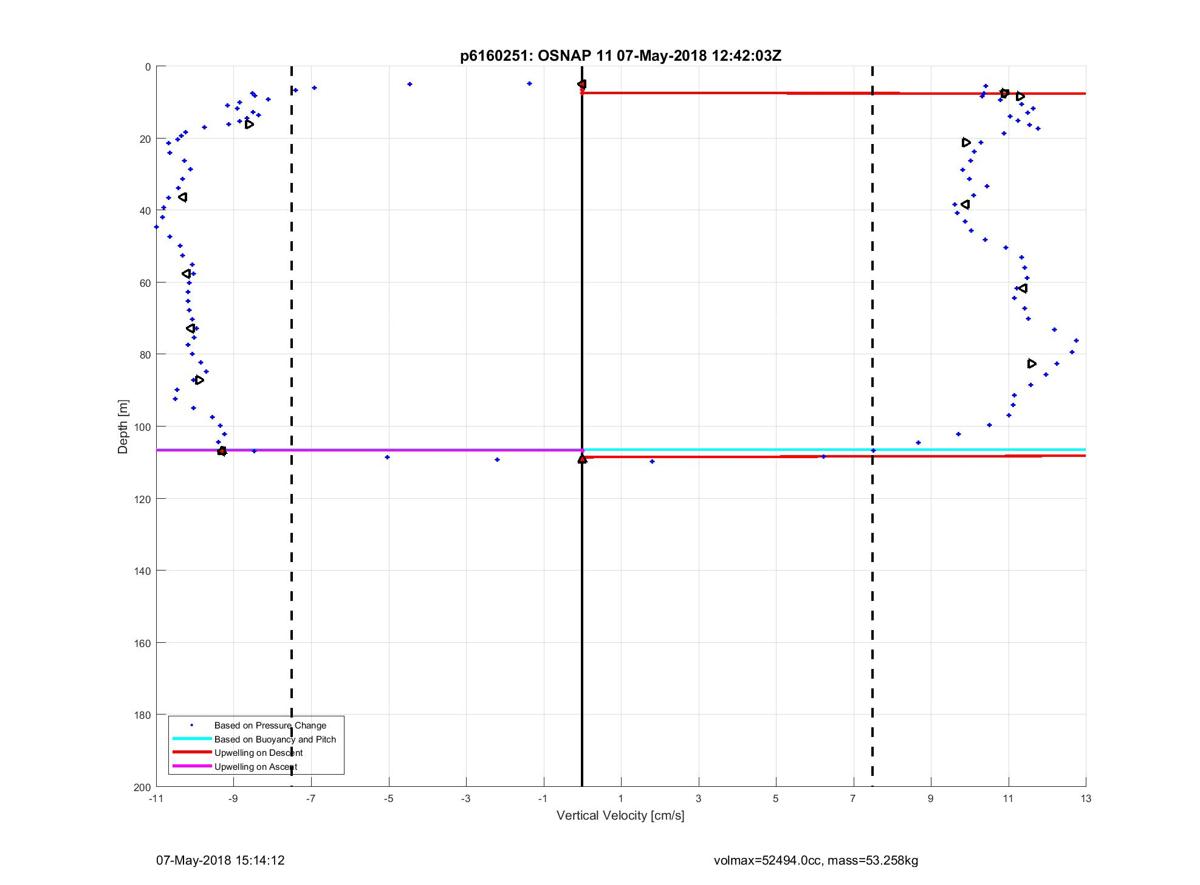Click legend entry 'Based on Buoyancy and Pitch'

(x=275, y=739)
